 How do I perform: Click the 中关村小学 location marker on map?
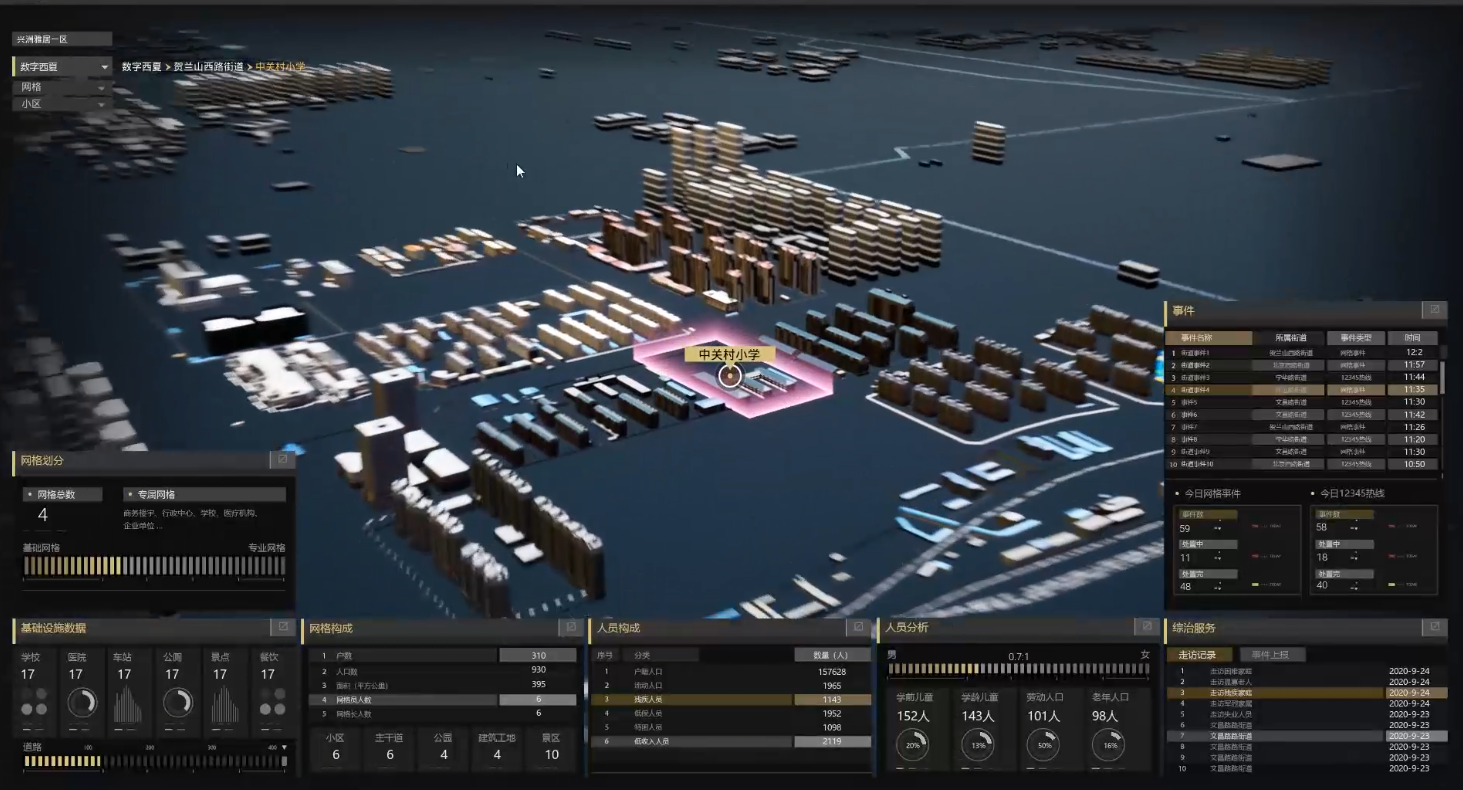[x=730, y=375]
